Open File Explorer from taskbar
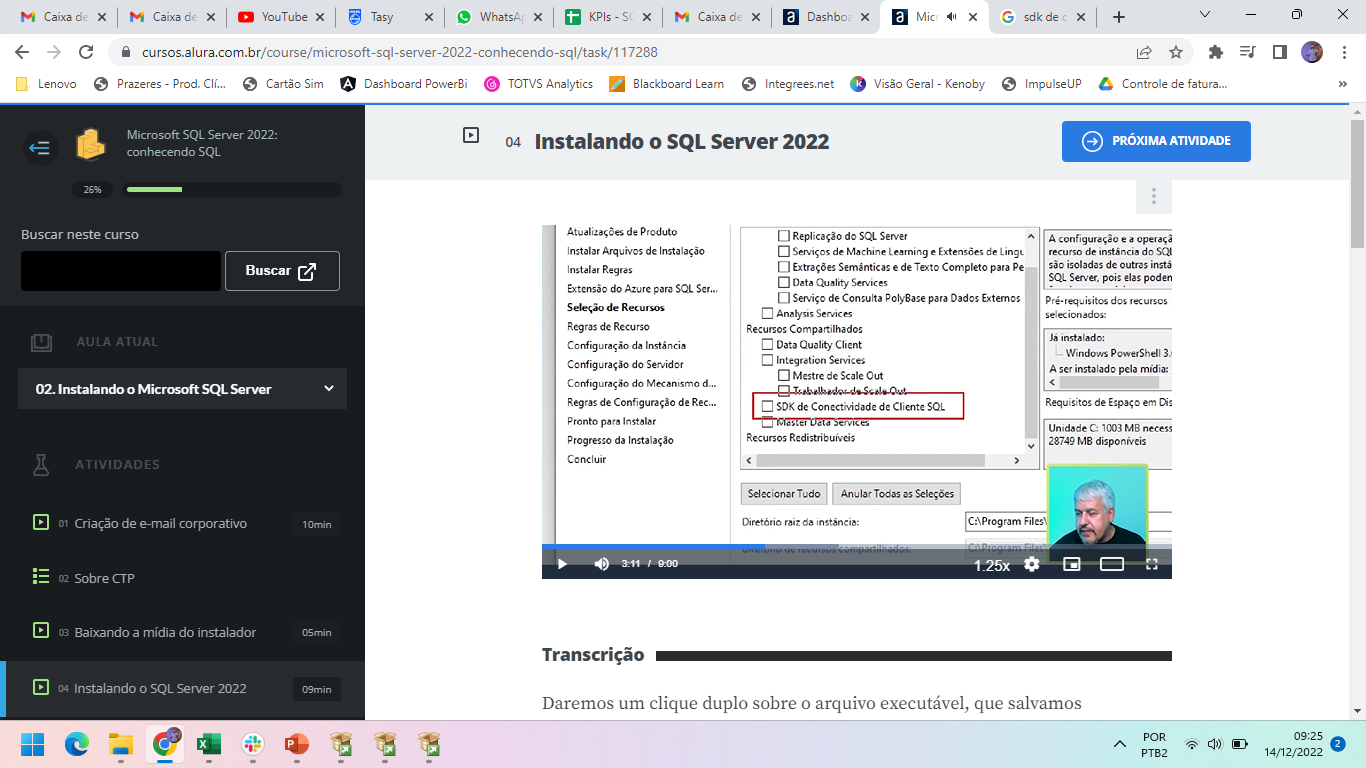The width and height of the screenshot is (1366, 768). (x=121, y=744)
